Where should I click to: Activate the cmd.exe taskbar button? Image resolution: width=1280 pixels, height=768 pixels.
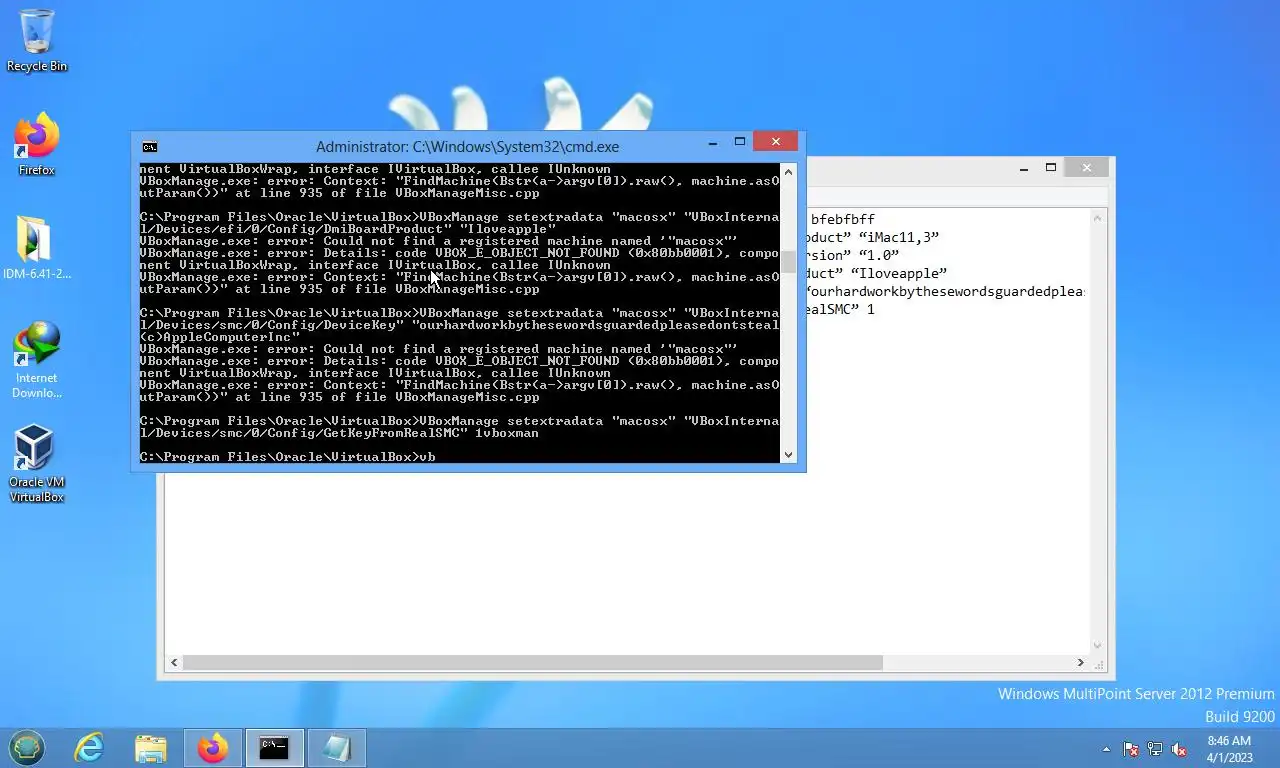tap(274, 748)
